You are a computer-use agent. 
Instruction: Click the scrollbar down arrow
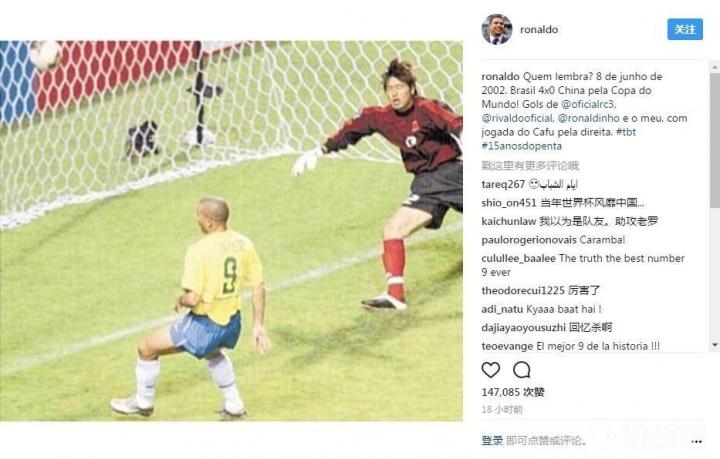[x=714, y=345]
